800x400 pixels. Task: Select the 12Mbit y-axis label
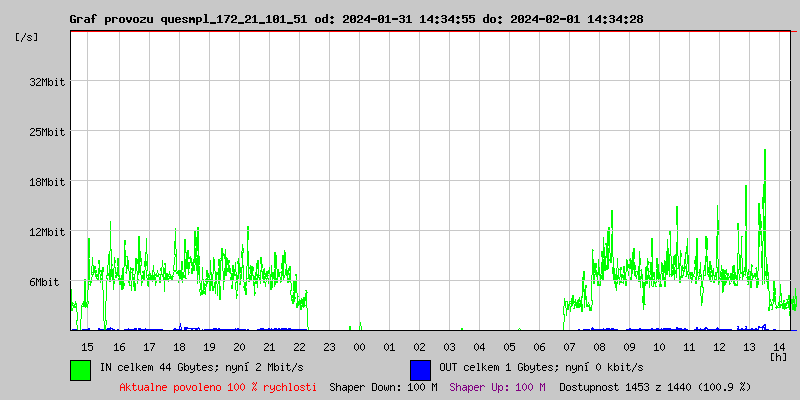pos(47,232)
